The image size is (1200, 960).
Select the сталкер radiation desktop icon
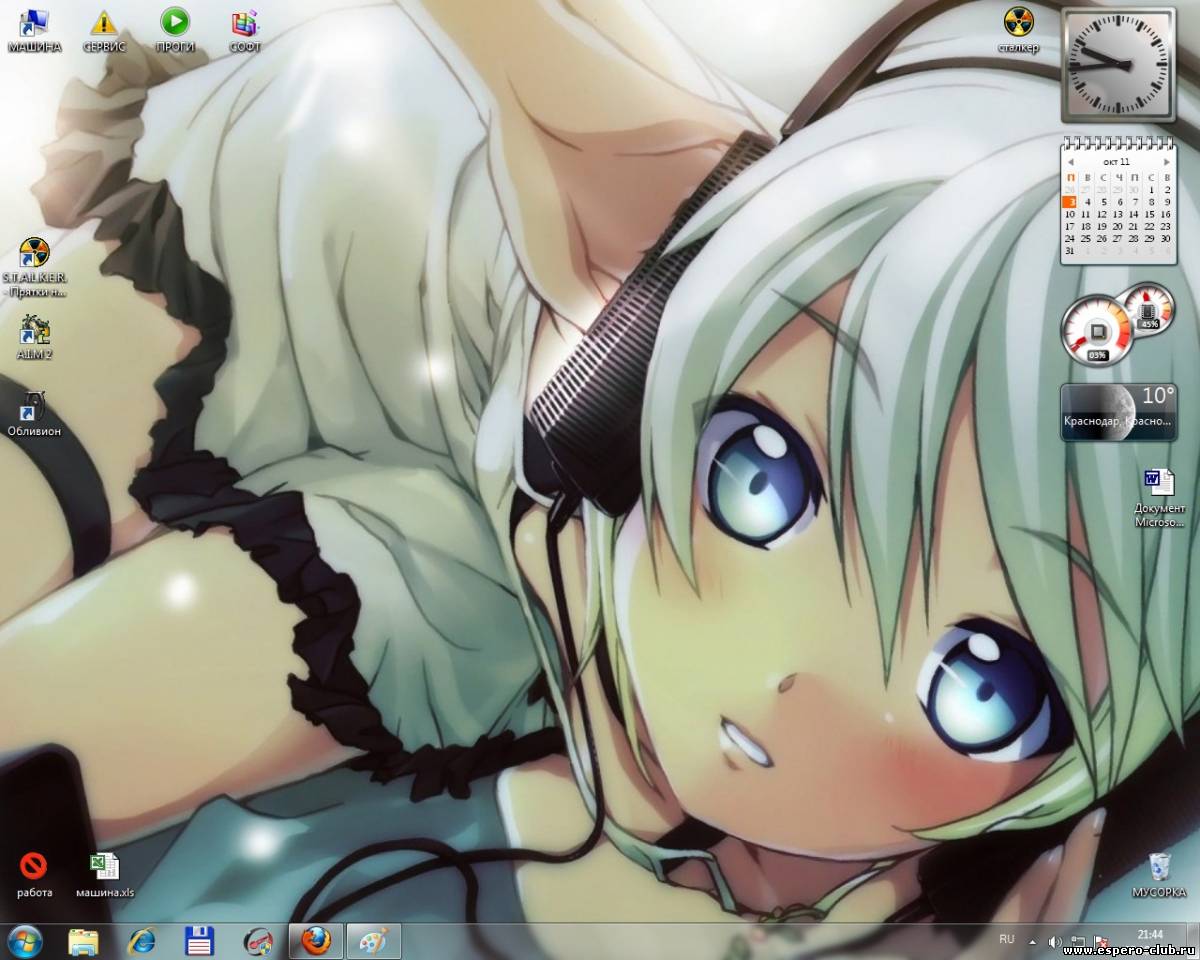point(1018,30)
